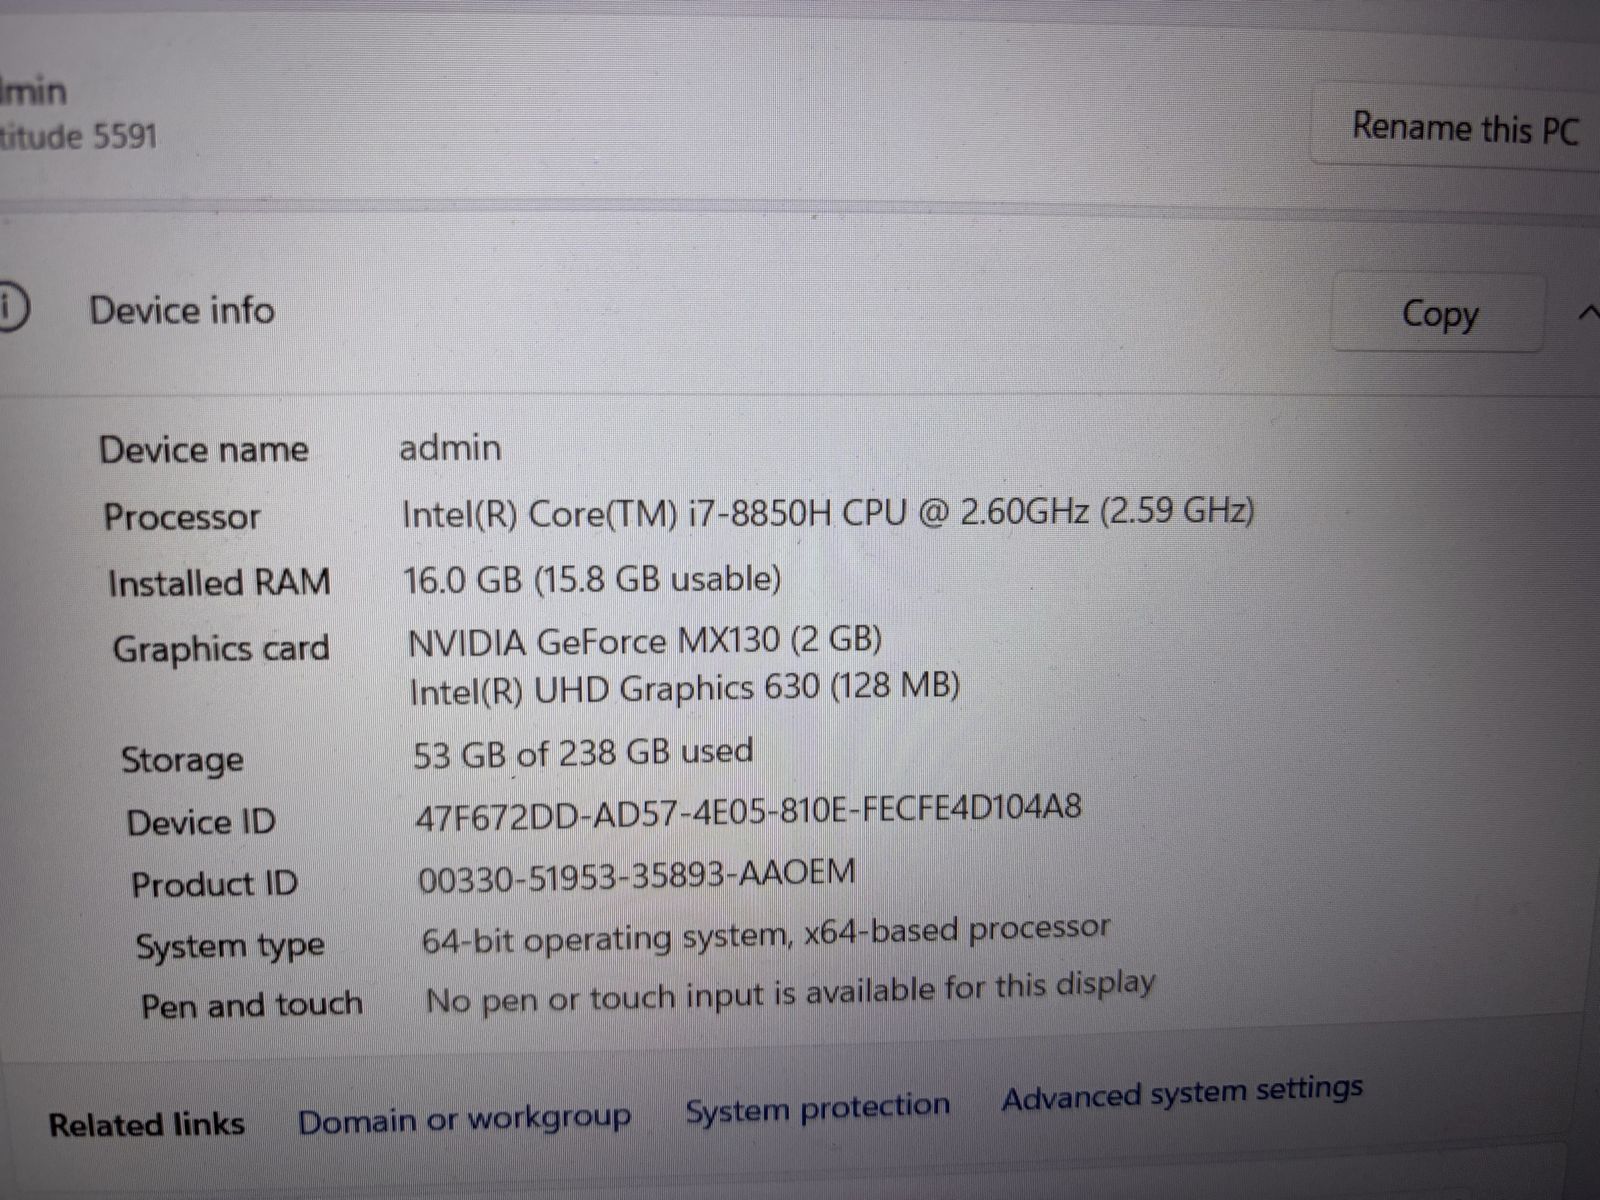Open the System protection link

[x=817, y=1107]
